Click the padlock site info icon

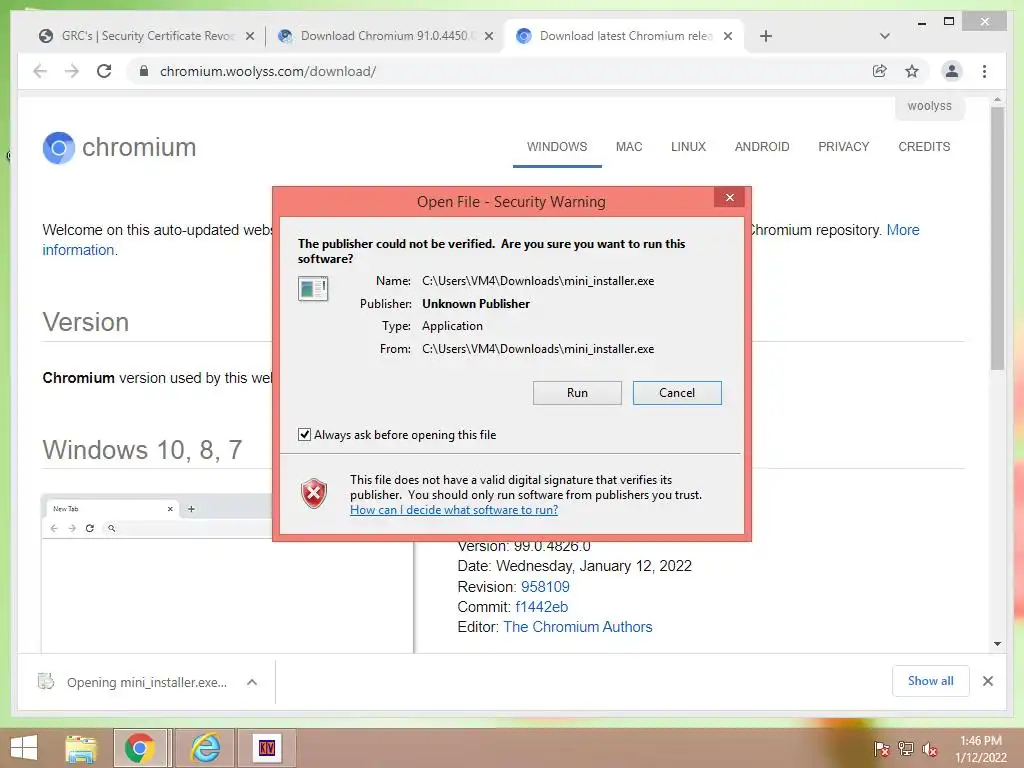[144, 71]
